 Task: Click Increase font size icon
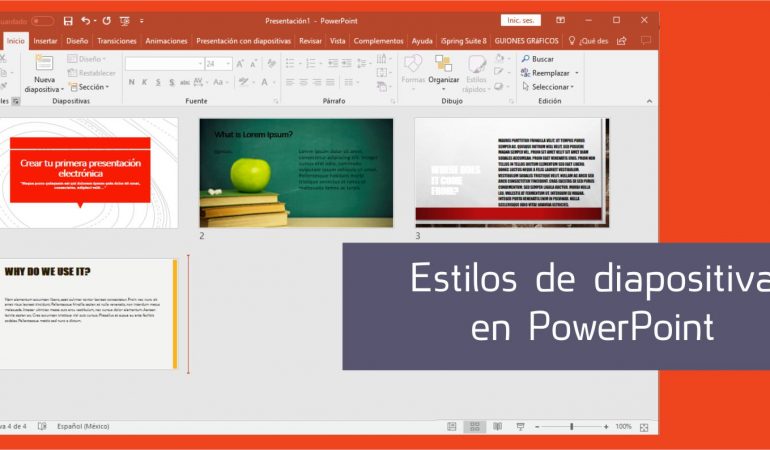[x=240, y=64]
